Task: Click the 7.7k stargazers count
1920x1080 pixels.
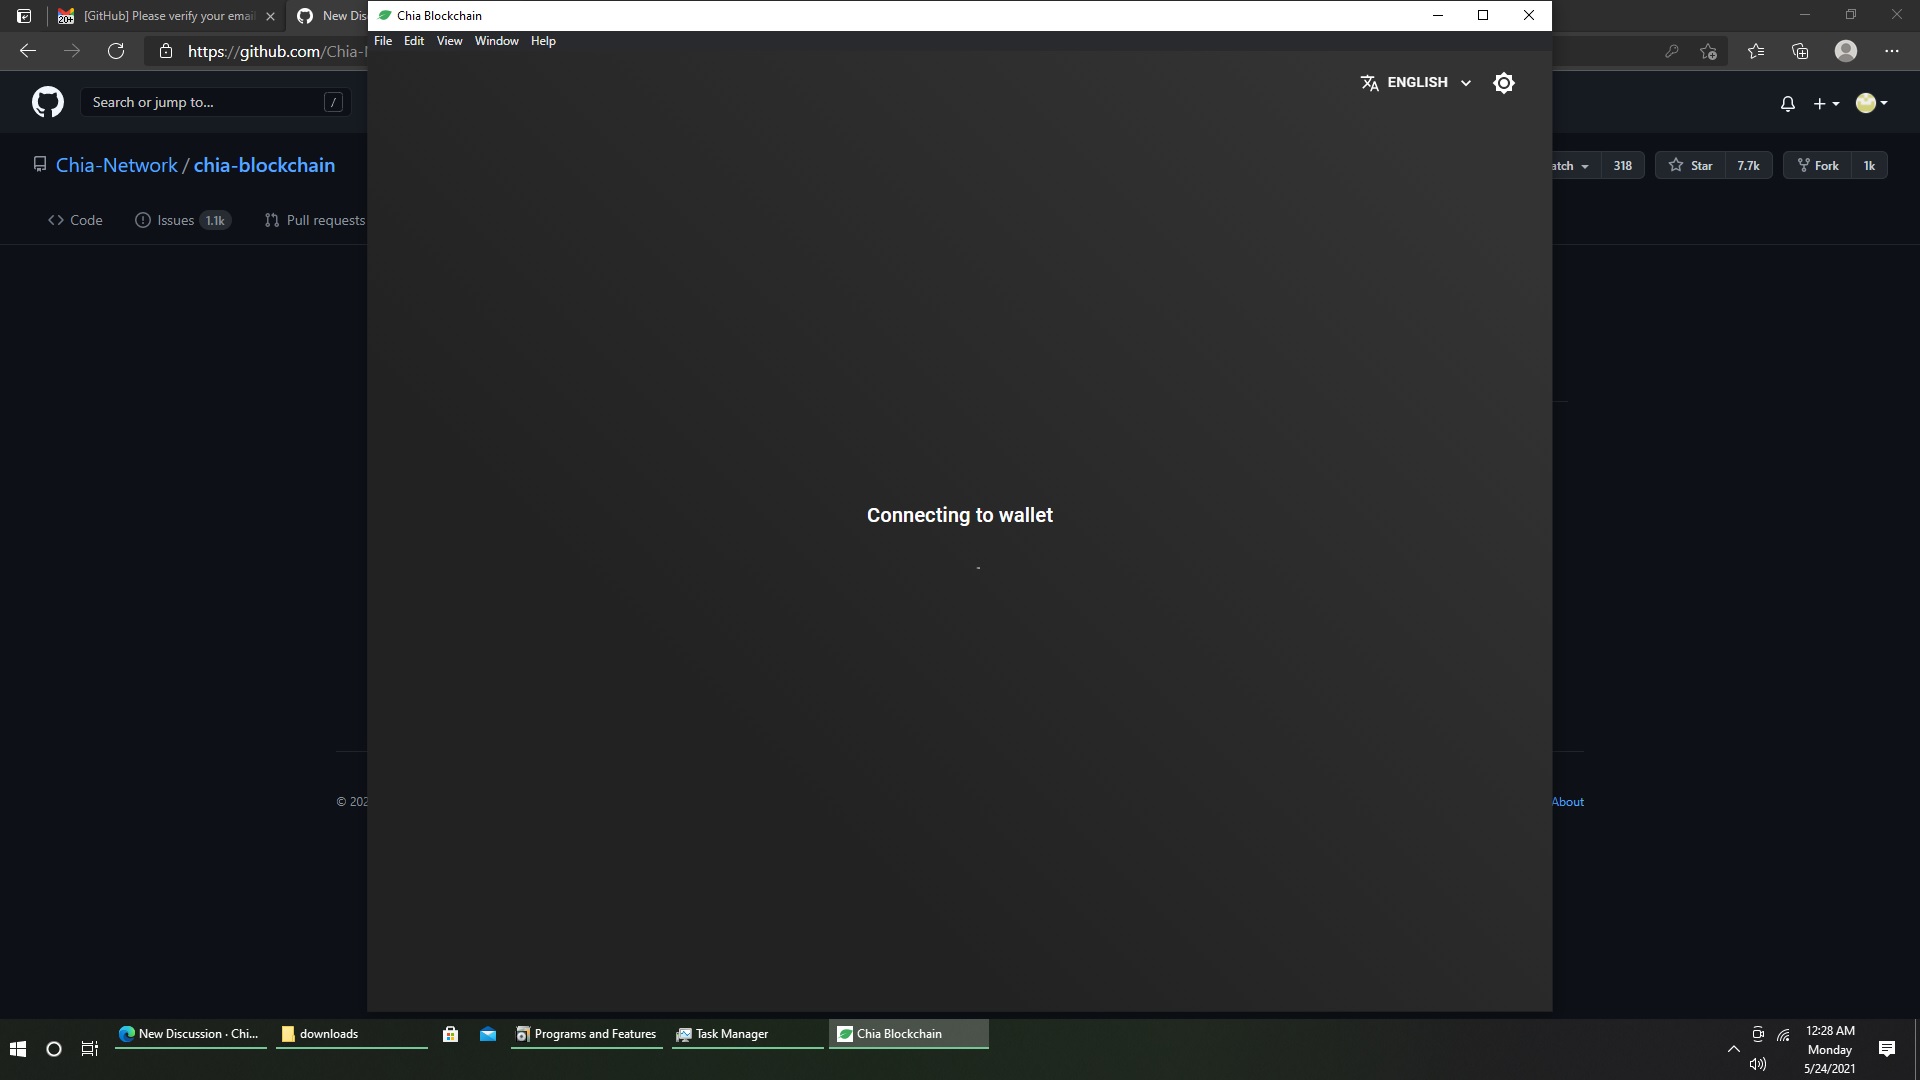Action: coord(1748,166)
